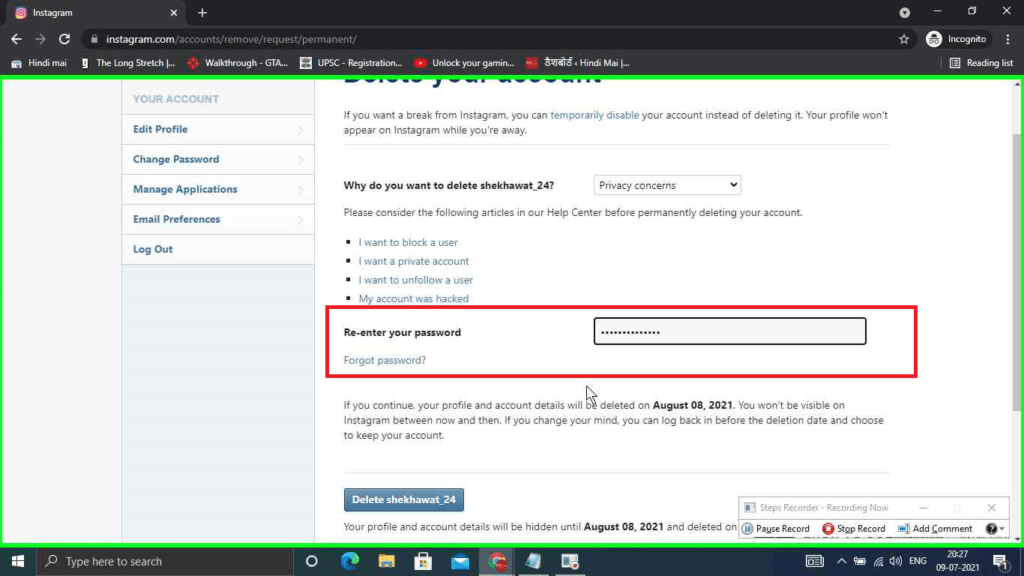The image size is (1024, 576).
Task: Open the Hindi mai bookmark
Action: pos(39,63)
